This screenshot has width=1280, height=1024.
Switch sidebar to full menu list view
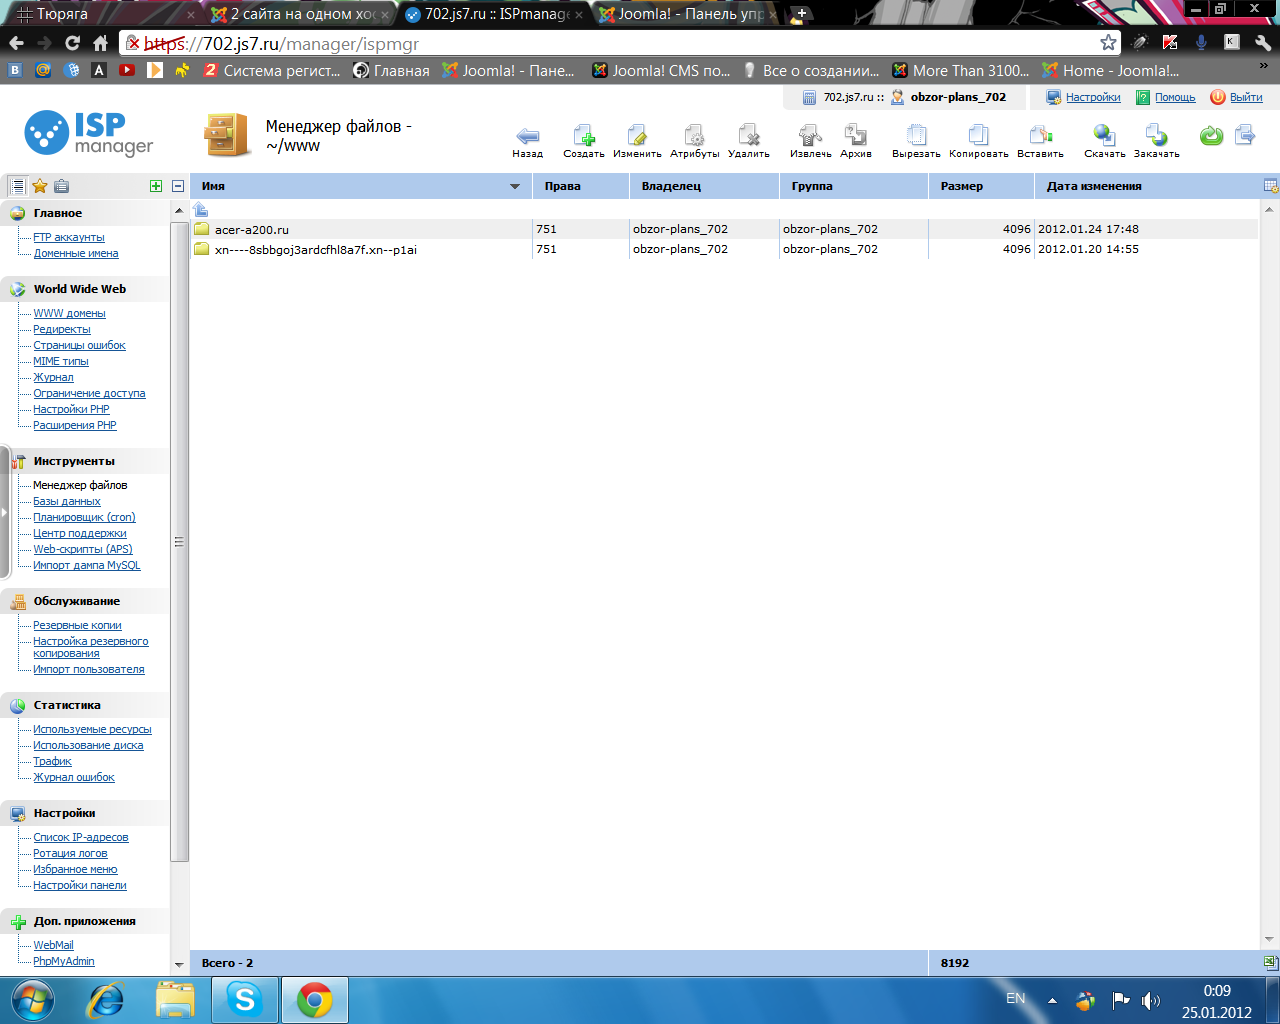(17, 186)
